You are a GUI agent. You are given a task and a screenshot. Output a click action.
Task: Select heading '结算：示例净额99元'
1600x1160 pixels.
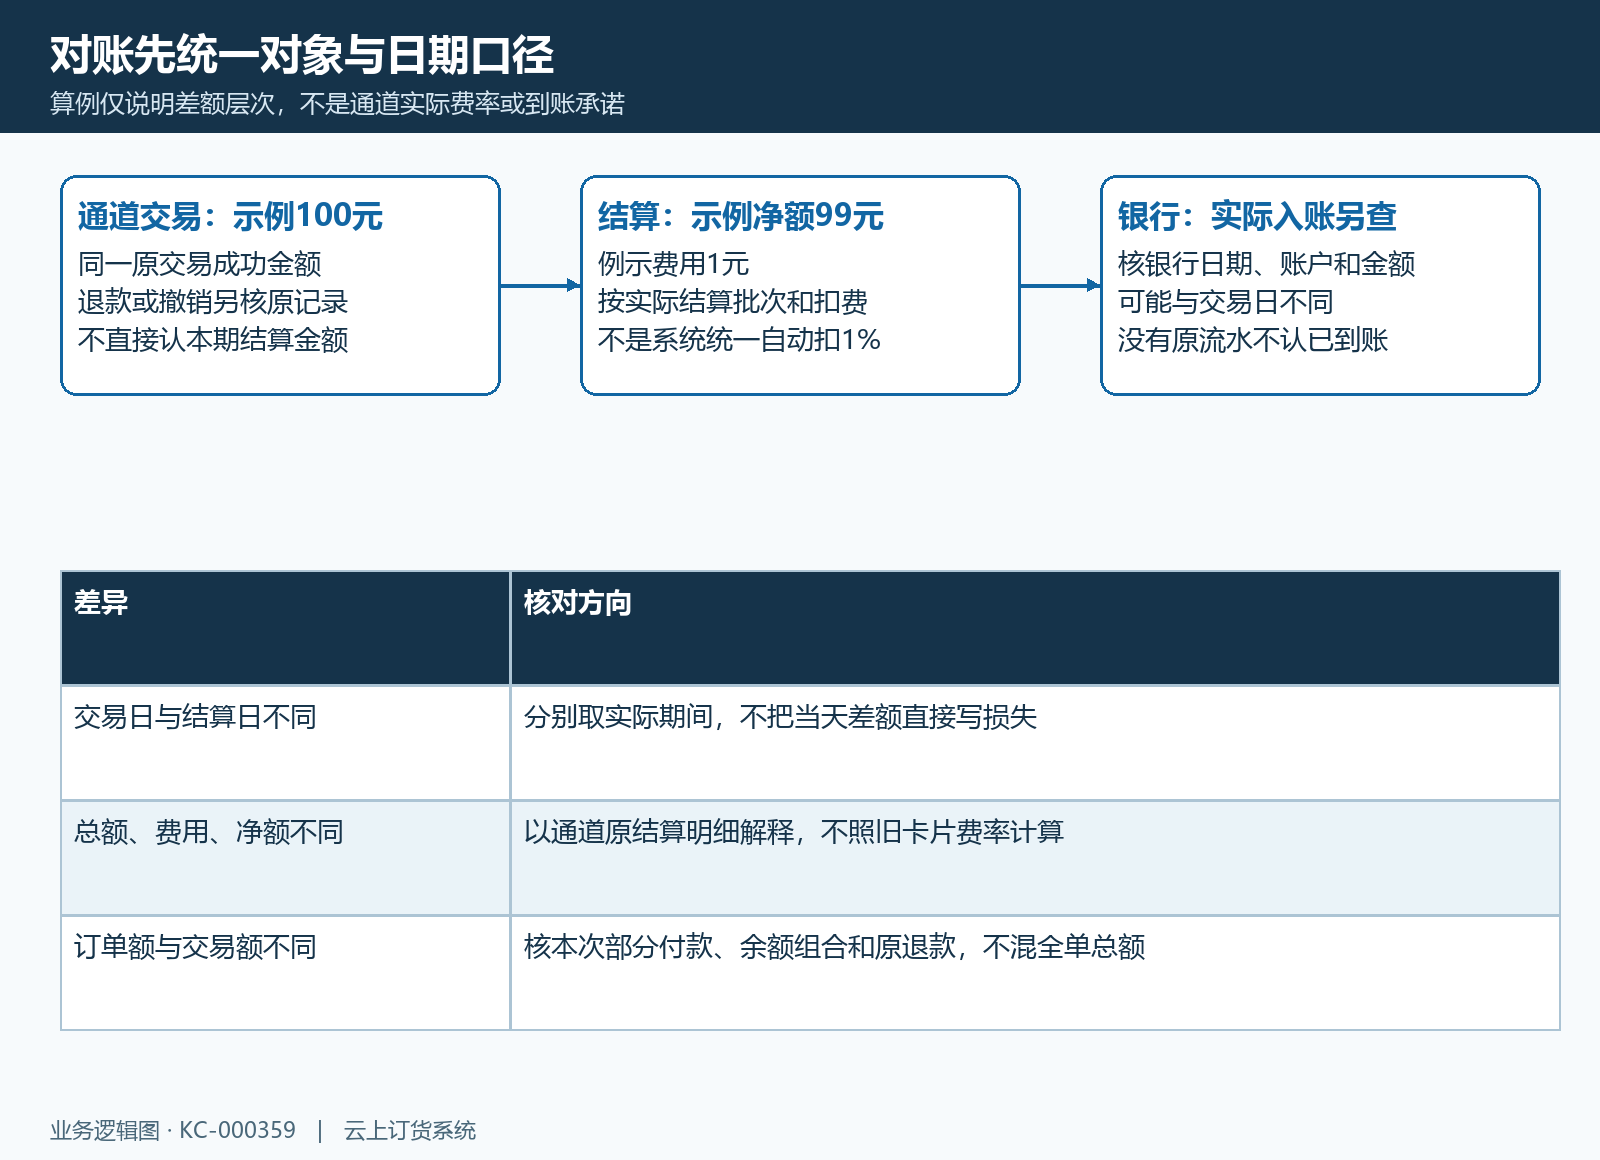point(740,216)
